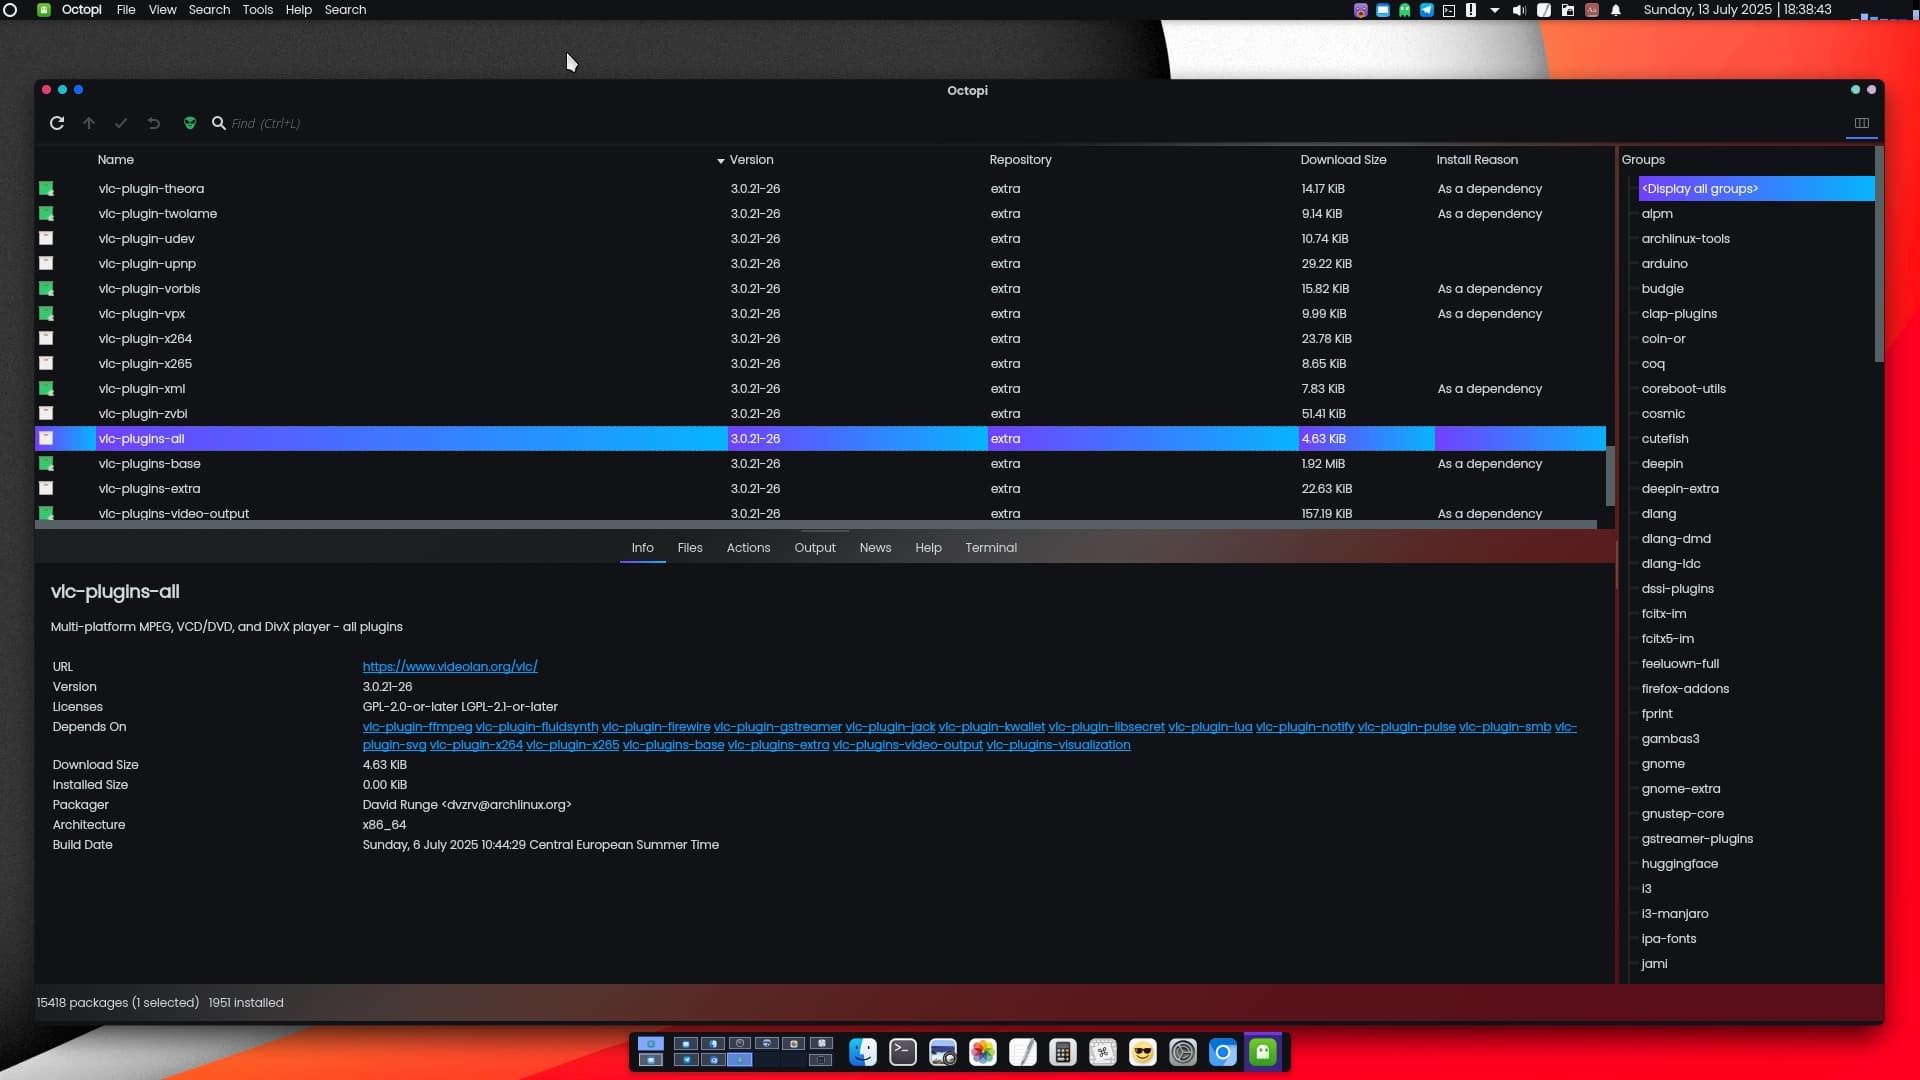Click the Version column sort arrow
The image size is (1920, 1080).
click(x=721, y=161)
